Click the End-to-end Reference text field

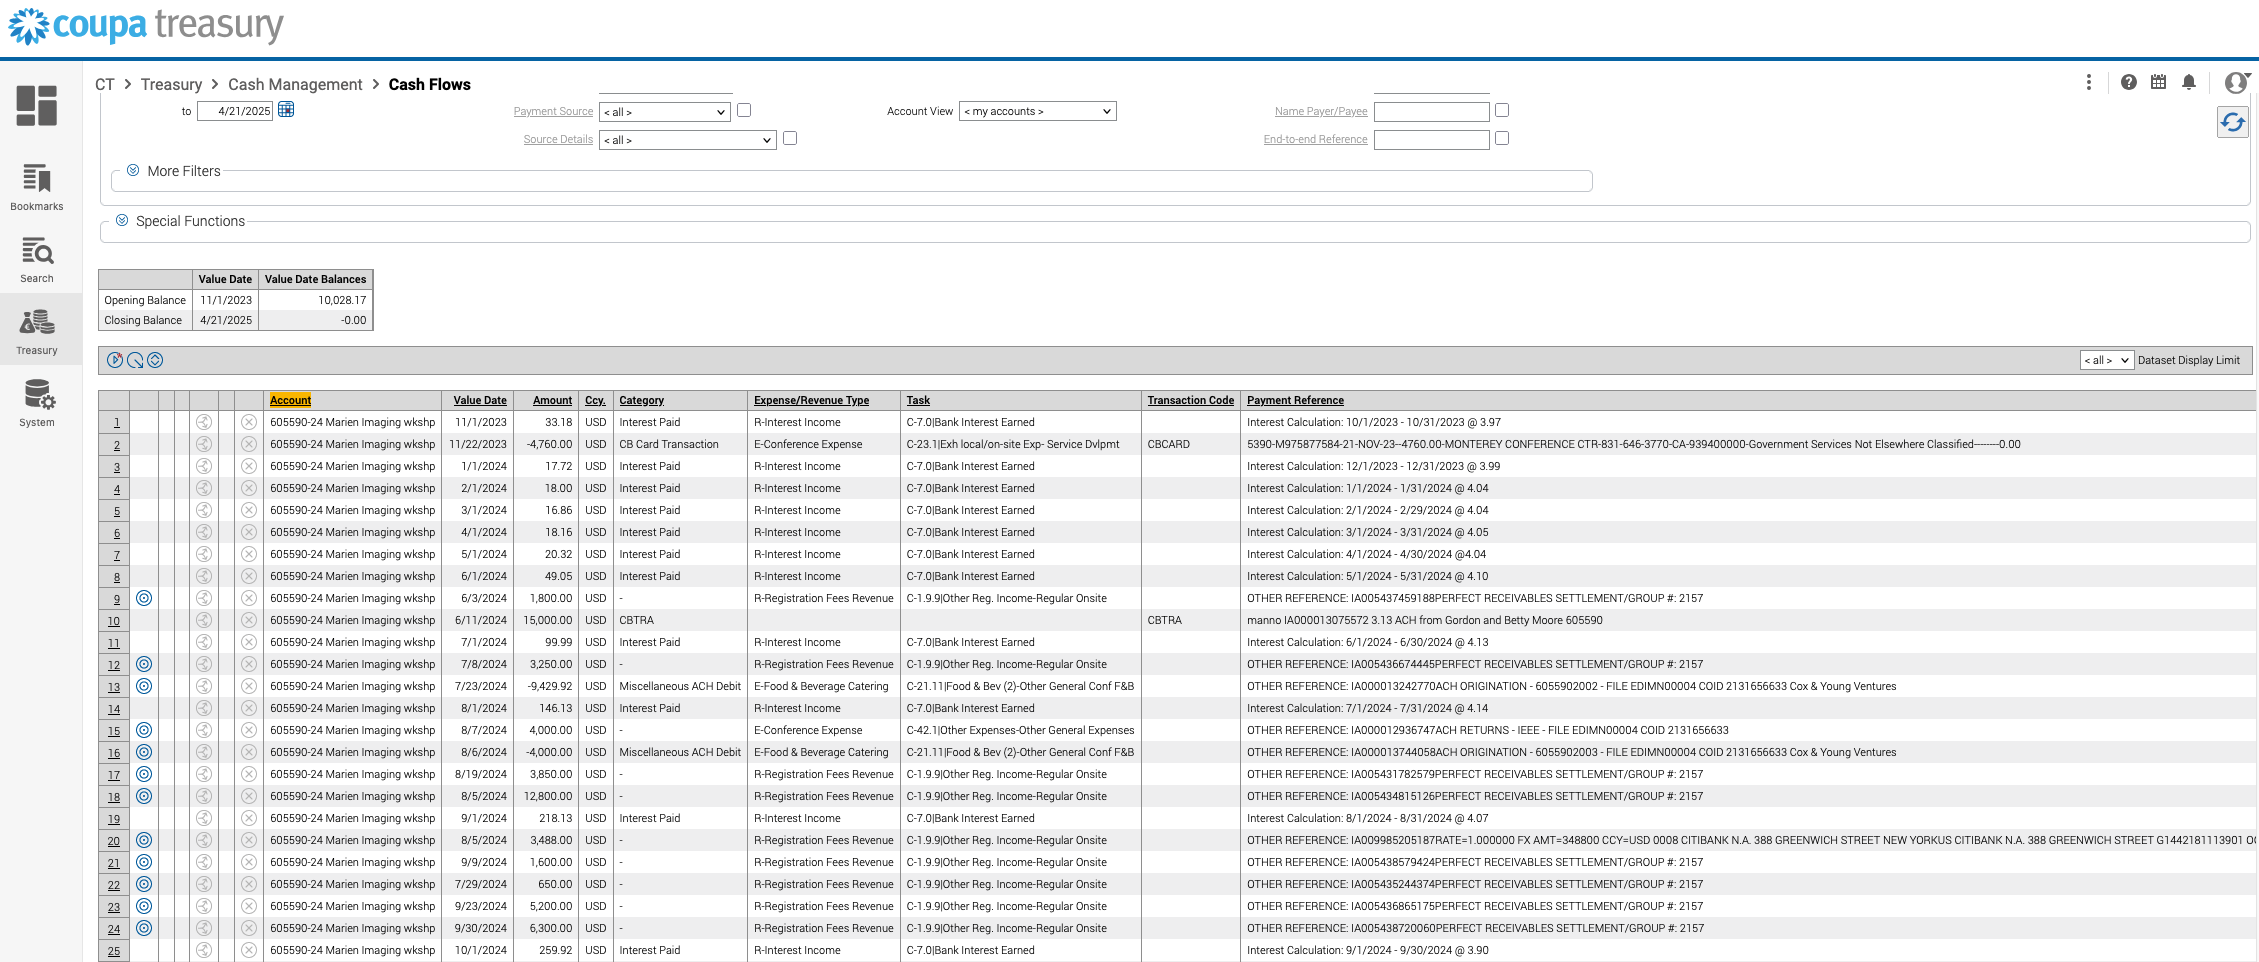click(1431, 140)
